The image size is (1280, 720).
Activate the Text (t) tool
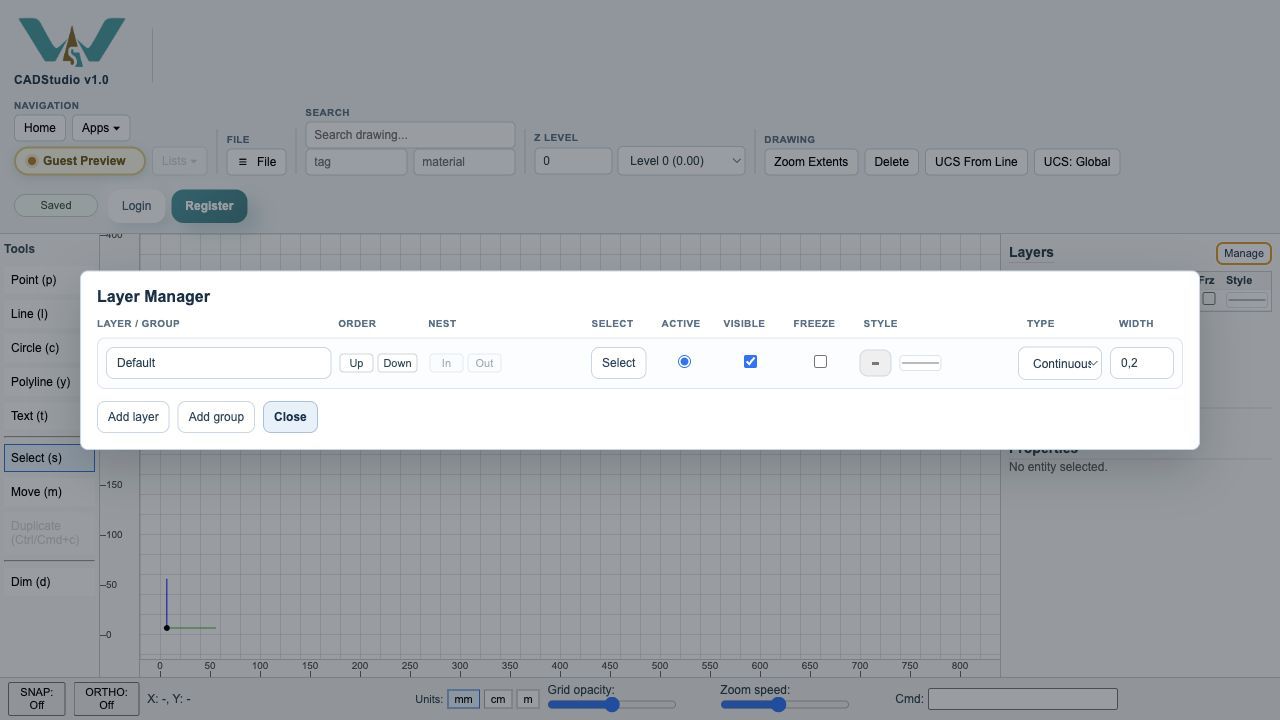48,416
